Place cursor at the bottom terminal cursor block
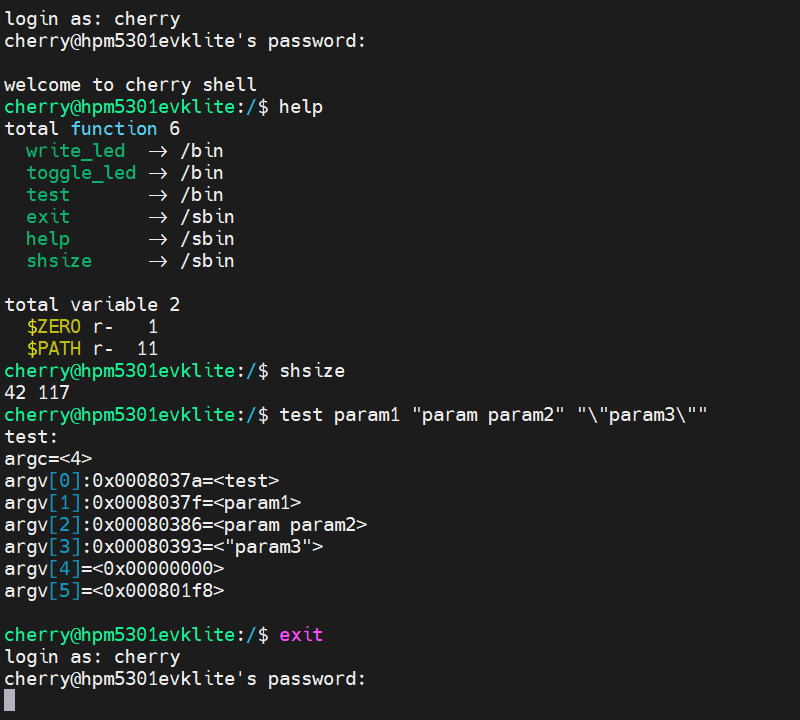Image resolution: width=800 pixels, height=720 pixels. pos(10,700)
